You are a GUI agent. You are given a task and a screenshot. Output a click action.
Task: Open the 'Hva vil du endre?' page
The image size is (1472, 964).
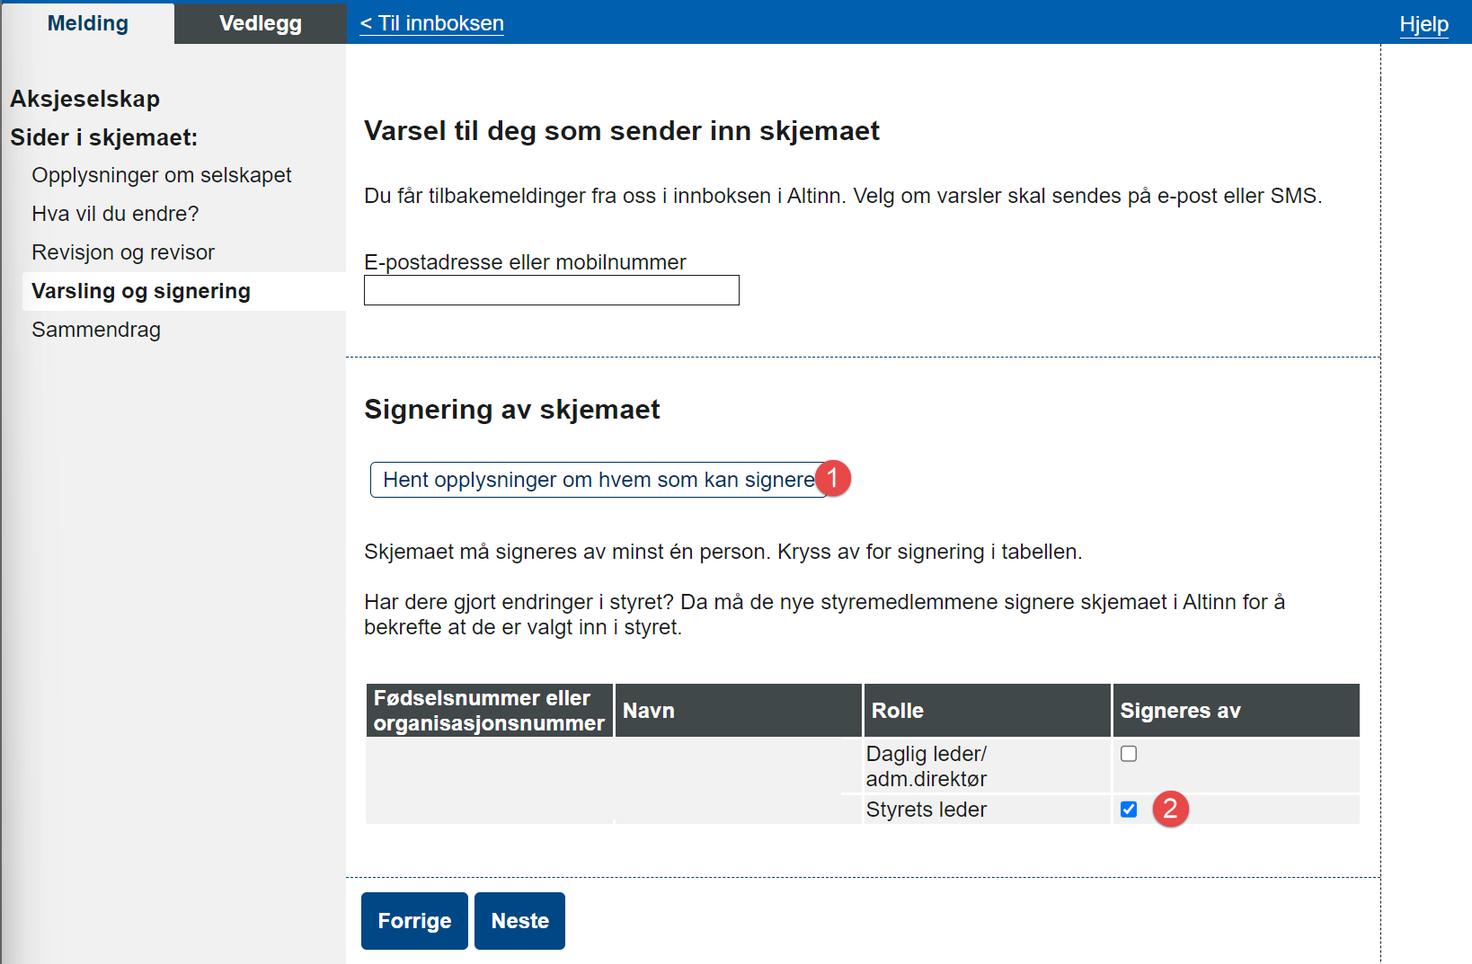point(116,213)
